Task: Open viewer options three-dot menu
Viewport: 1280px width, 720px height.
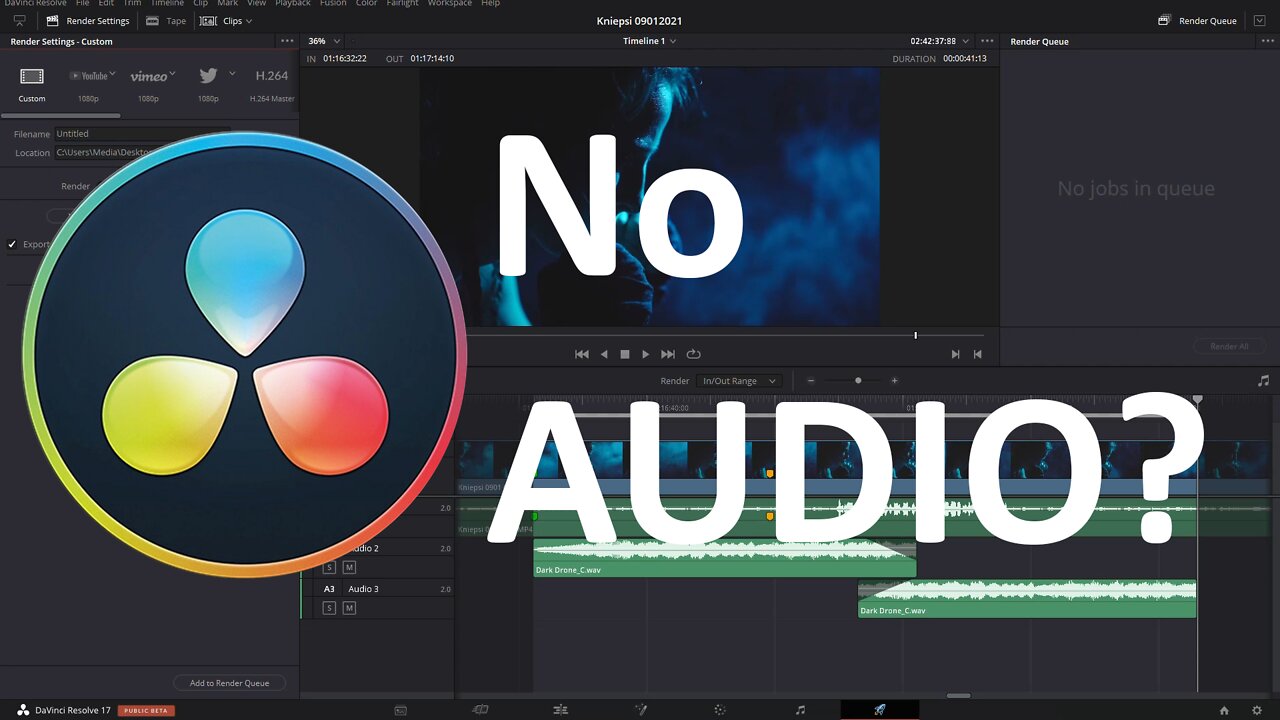Action: pyautogui.click(x=987, y=41)
